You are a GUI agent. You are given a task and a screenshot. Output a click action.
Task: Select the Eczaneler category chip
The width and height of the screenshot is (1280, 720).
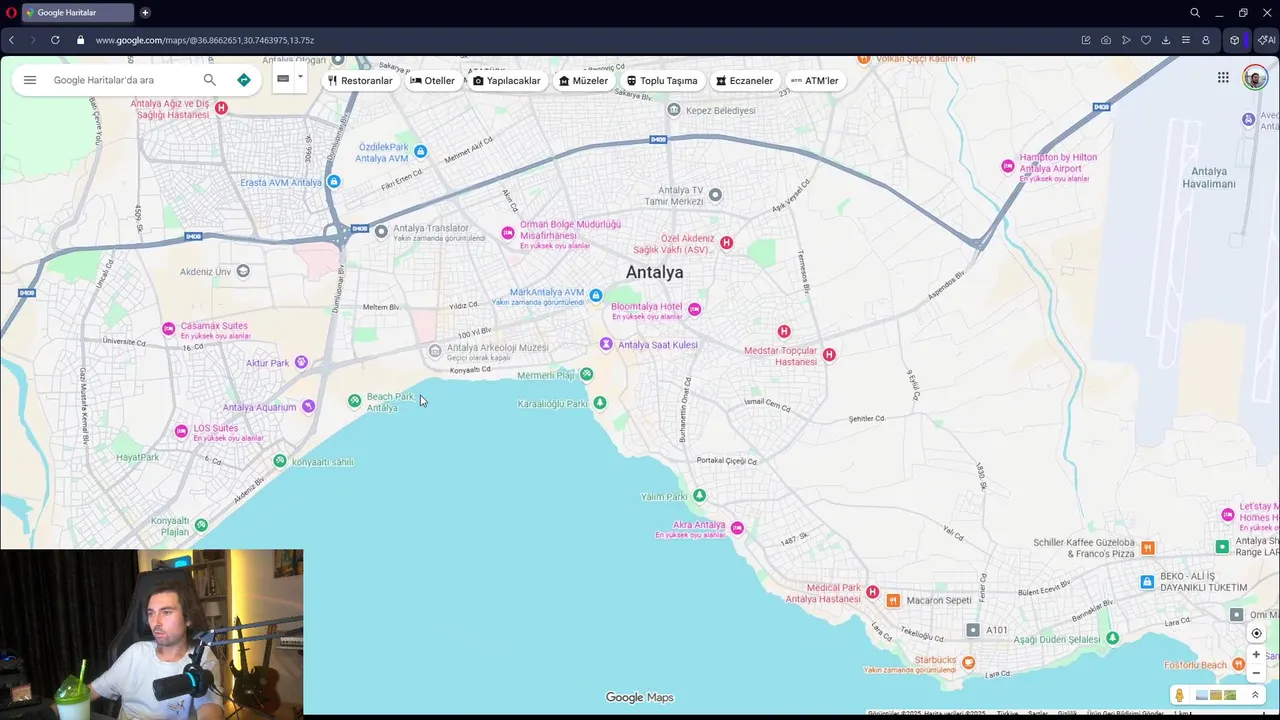(745, 81)
